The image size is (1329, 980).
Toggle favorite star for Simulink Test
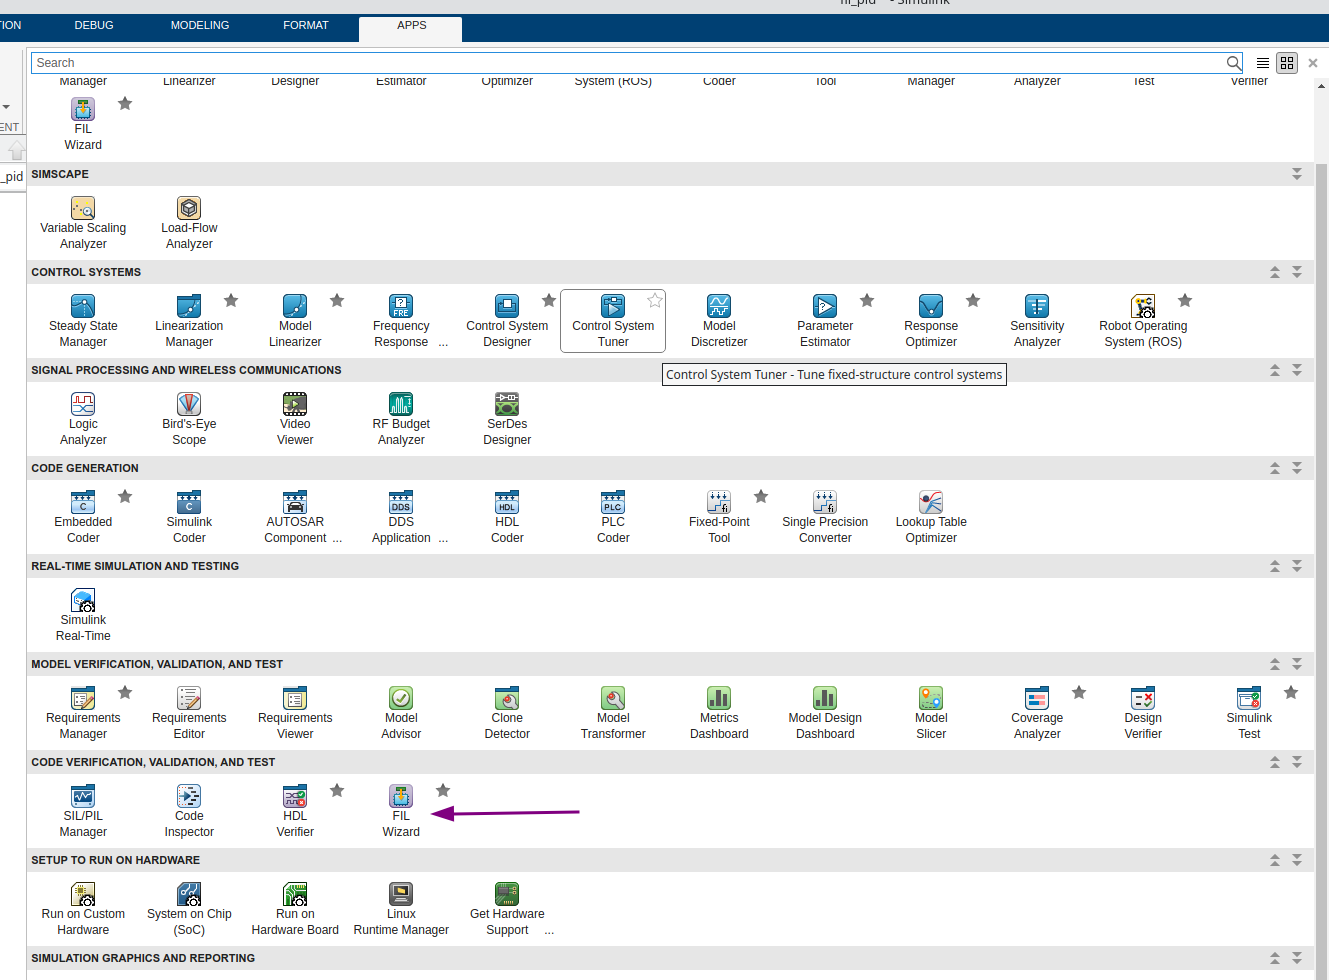(1291, 692)
